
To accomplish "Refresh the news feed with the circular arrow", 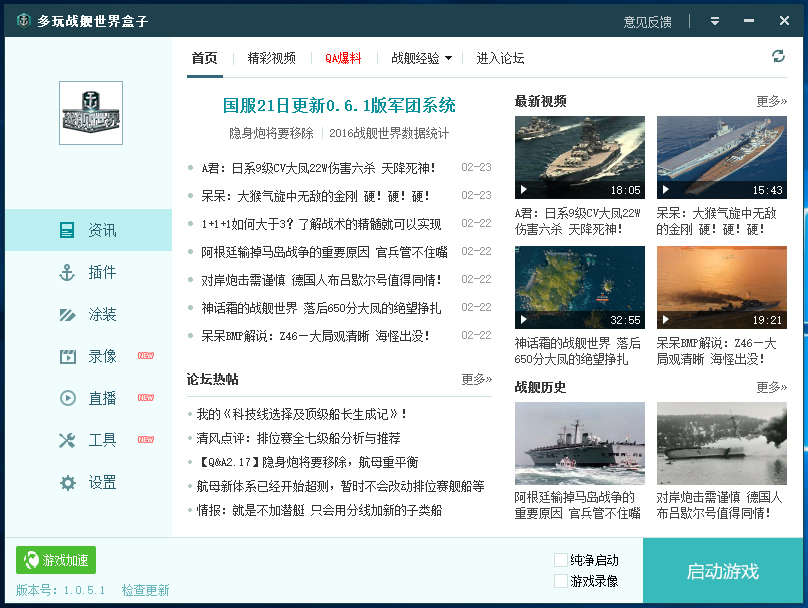I will pyautogui.click(x=779, y=58).
